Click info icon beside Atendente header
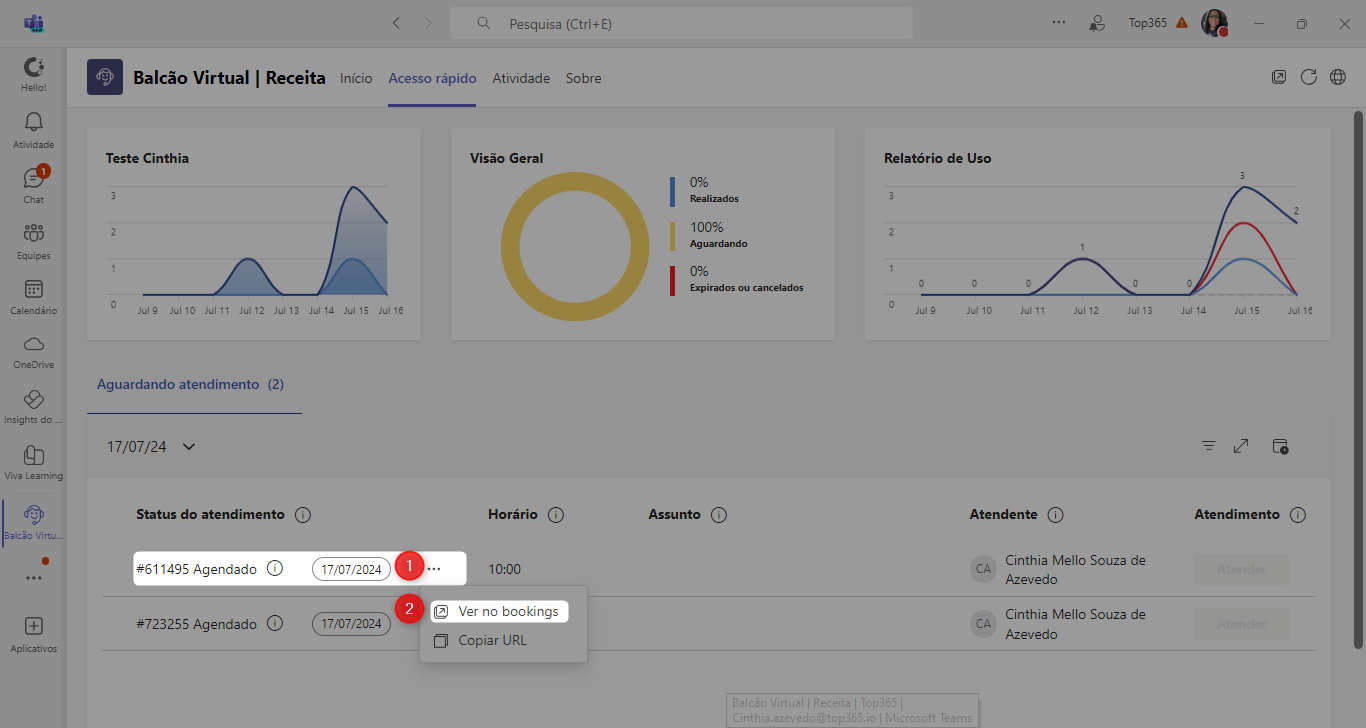Image resolution: width=1366 pixels, height=728 pixels. tap(1055, 515)
